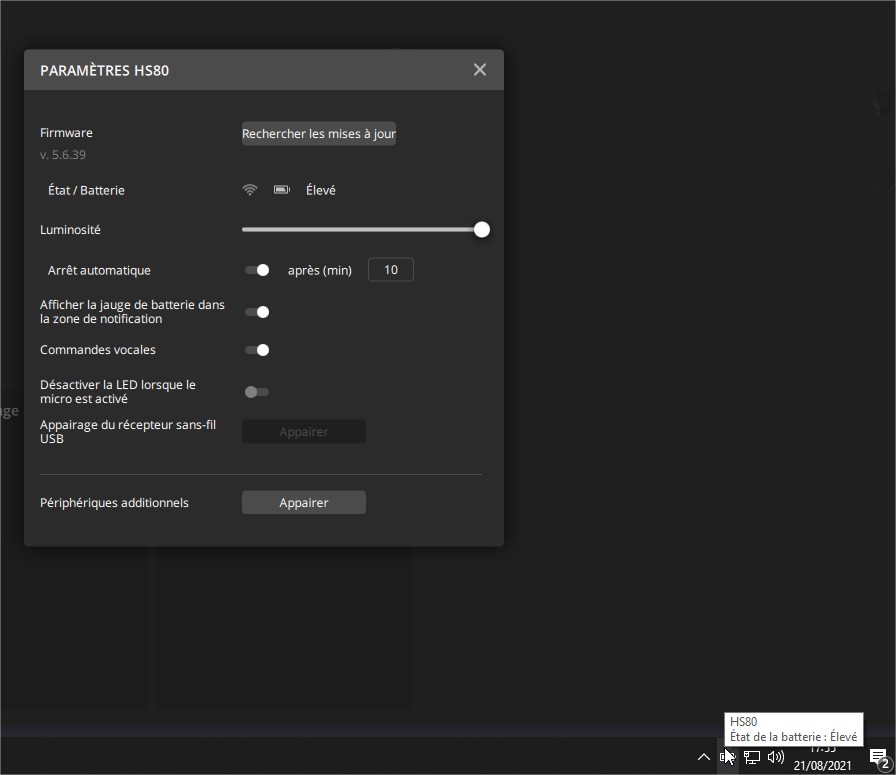Click Appairer for Périphériques additionnels

[303, 502]
